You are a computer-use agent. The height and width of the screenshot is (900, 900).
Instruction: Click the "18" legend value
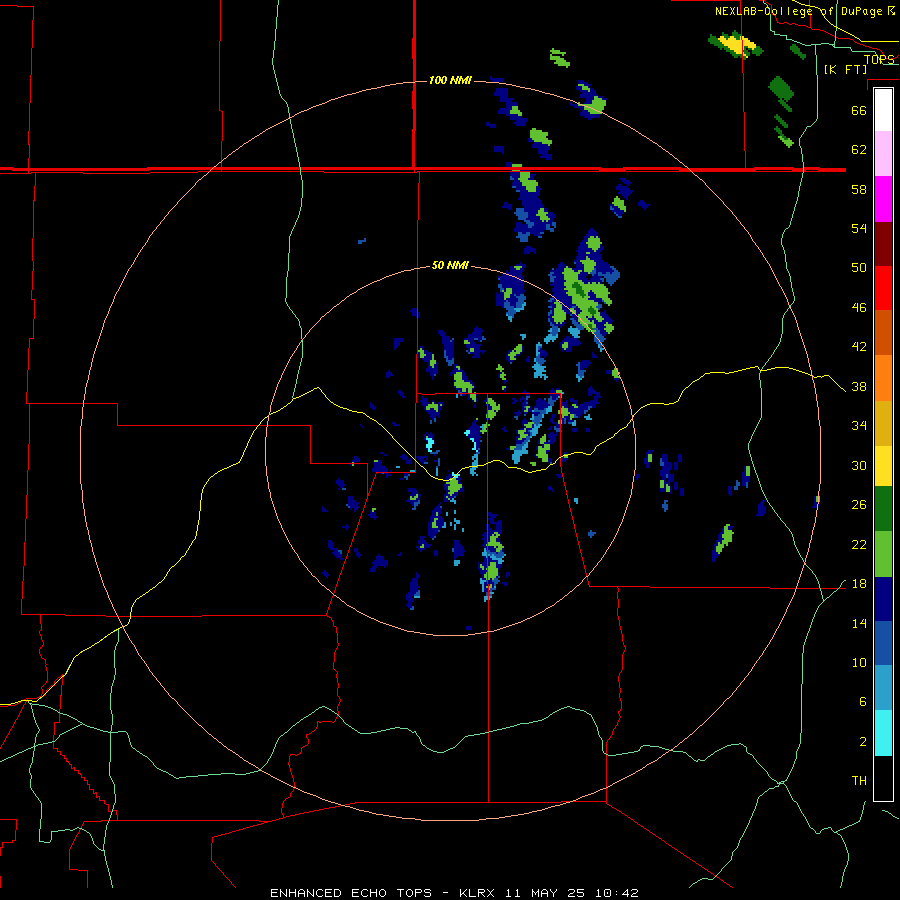(x=859, y=584)
